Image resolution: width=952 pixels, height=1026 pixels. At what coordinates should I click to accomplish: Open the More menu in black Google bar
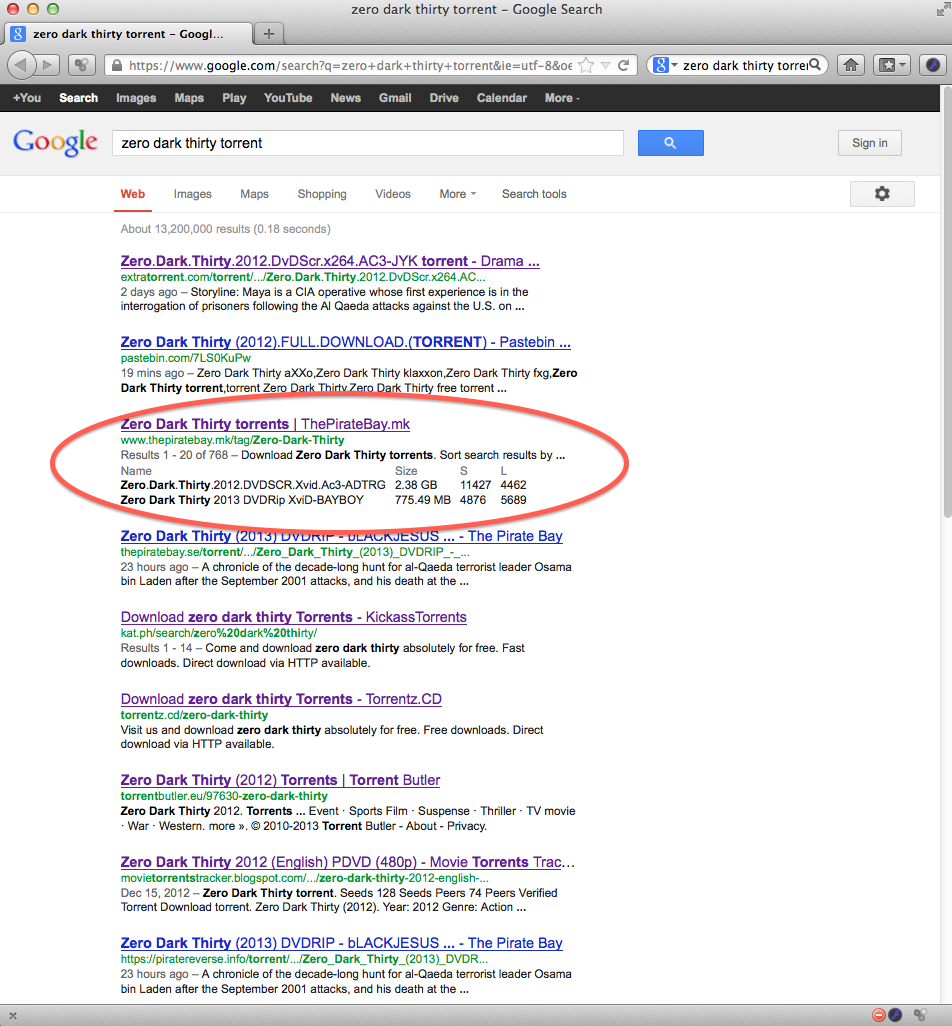[561, 98]
